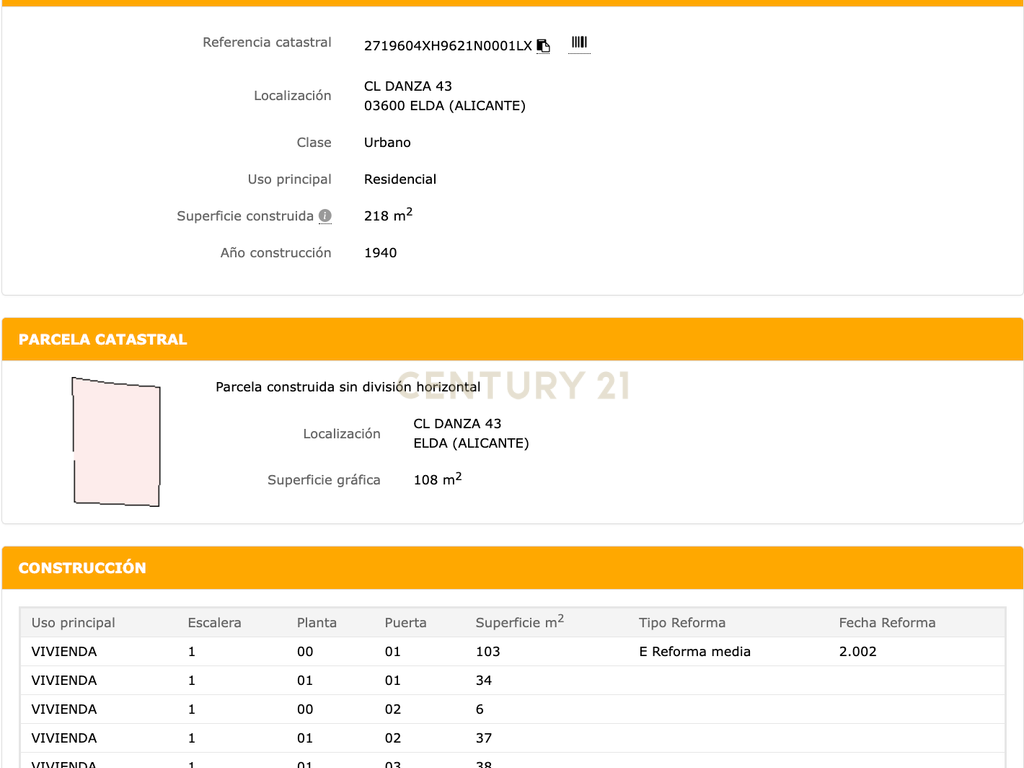Select the VIVIENDA row with 37 m²
The image size is (1024, 768).
click(x=513, y=738)
